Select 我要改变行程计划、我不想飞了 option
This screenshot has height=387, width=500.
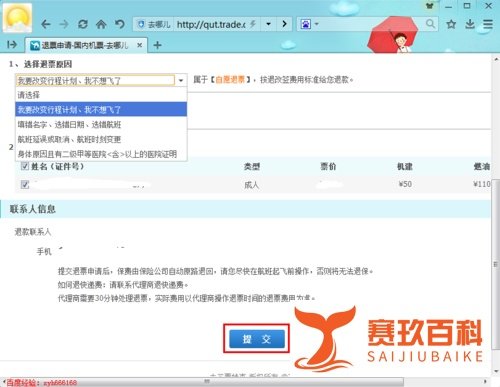(101, 109)
